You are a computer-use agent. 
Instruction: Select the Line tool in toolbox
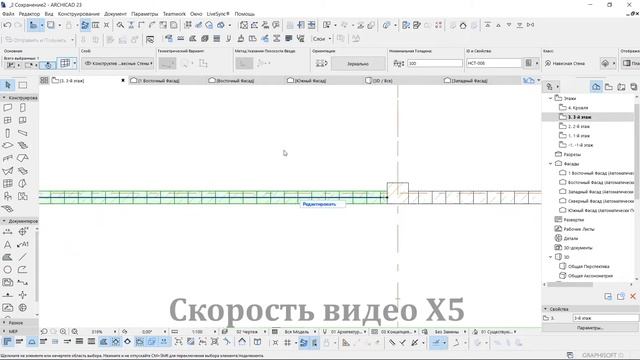[22, 257]
